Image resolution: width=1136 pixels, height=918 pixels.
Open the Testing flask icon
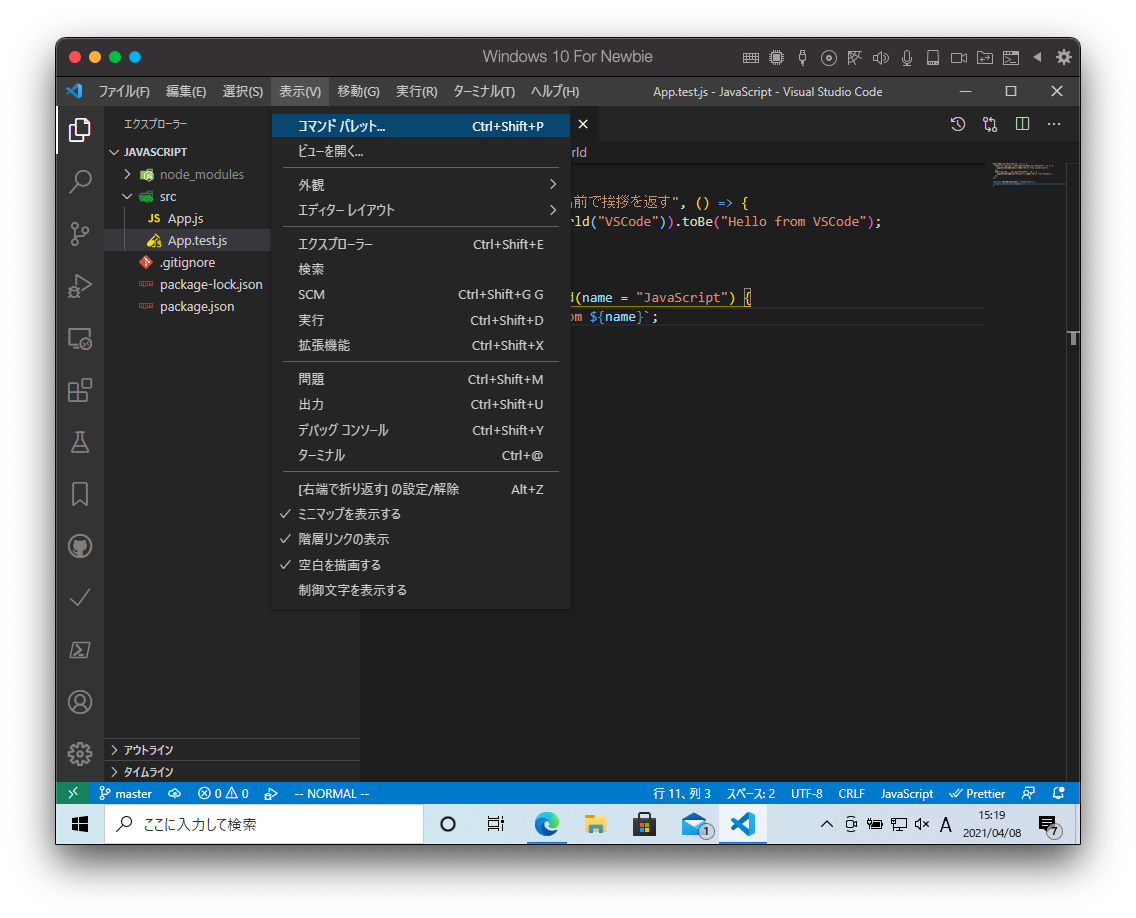[x=80, y=442]
